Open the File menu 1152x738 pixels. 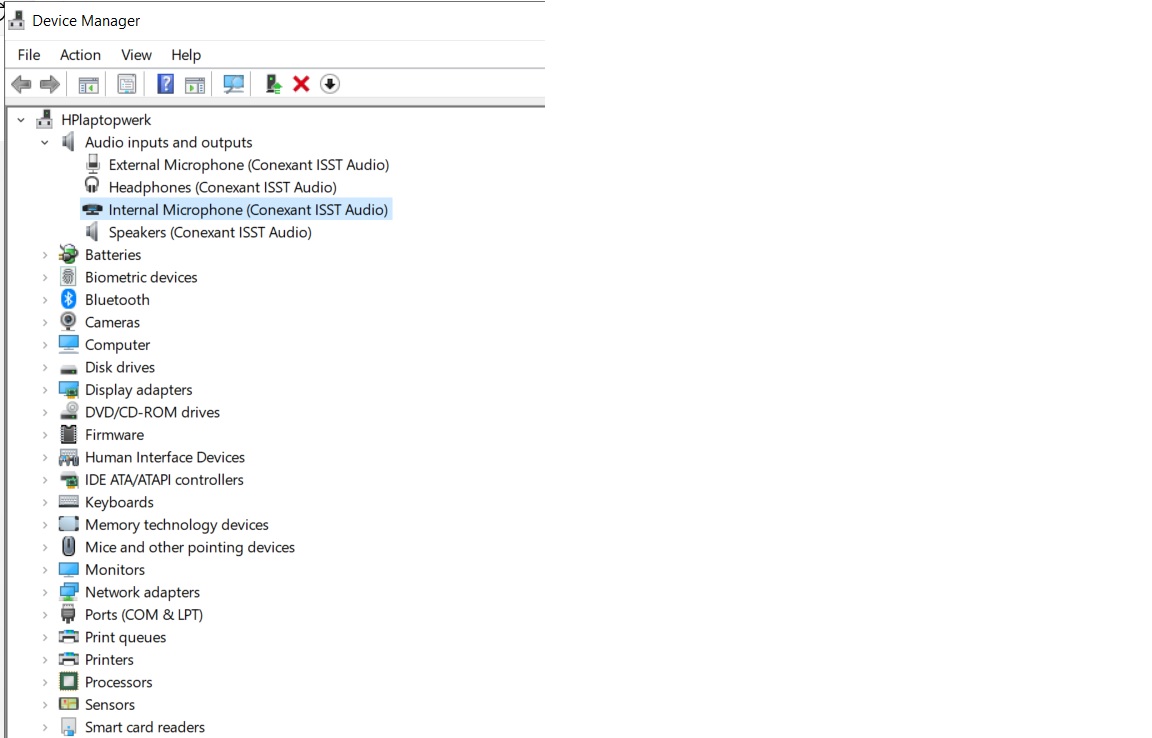pyautogui.click(x=28, y=55)
